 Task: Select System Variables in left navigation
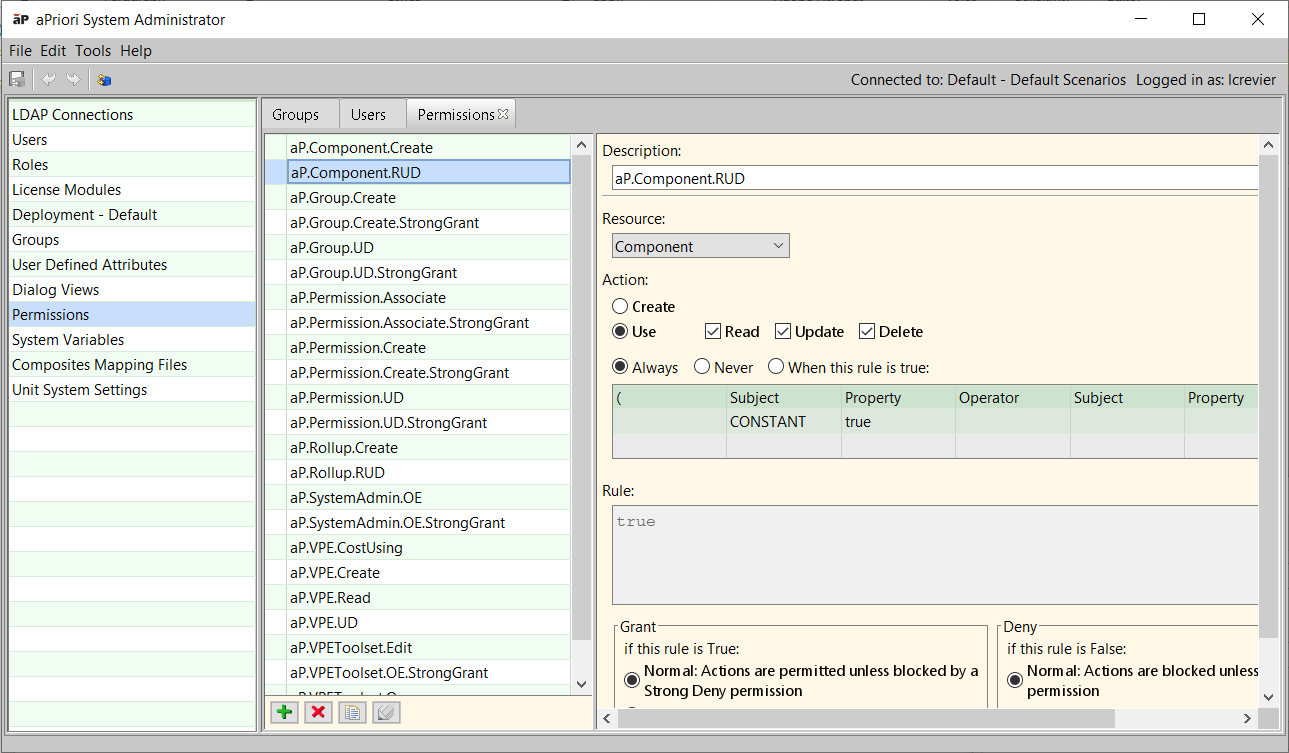click(68, 340)
